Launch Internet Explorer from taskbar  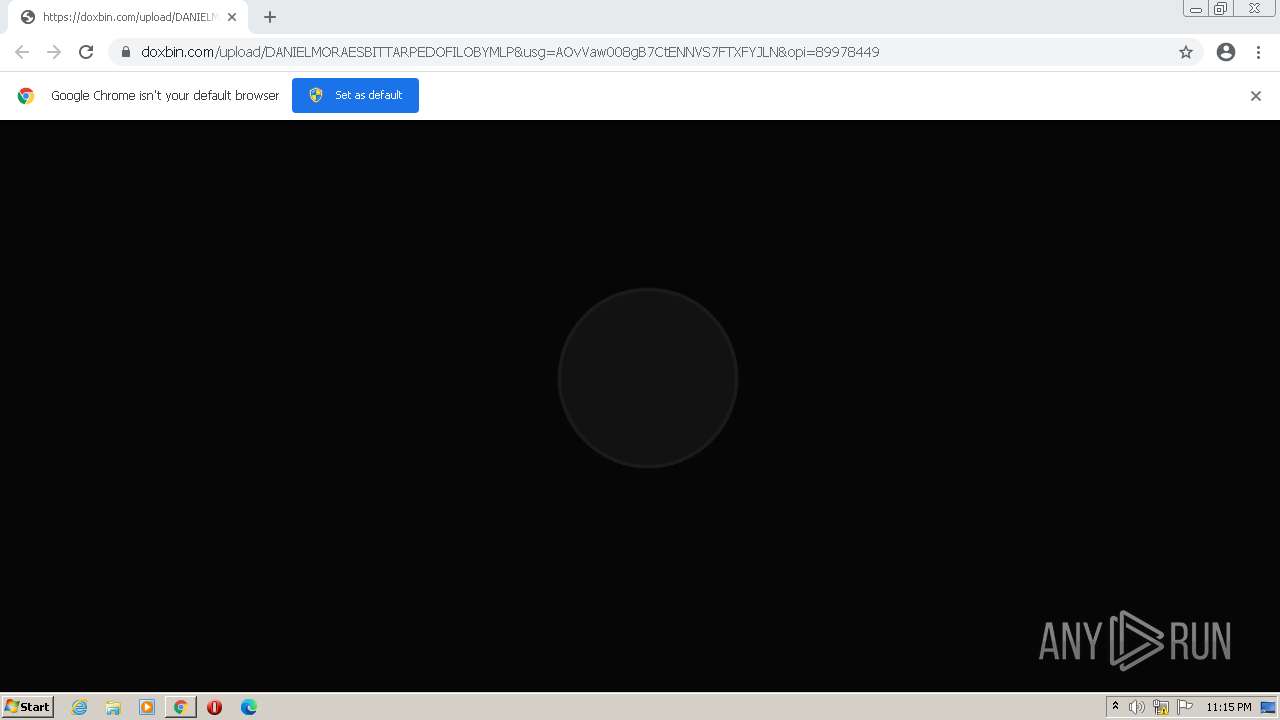(x=79, y=707)
